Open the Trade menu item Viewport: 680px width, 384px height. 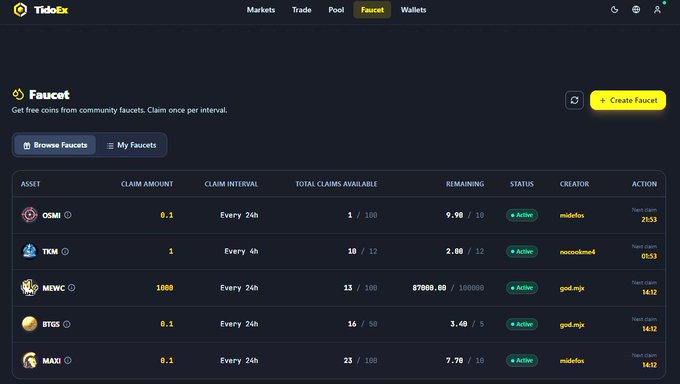301,10
